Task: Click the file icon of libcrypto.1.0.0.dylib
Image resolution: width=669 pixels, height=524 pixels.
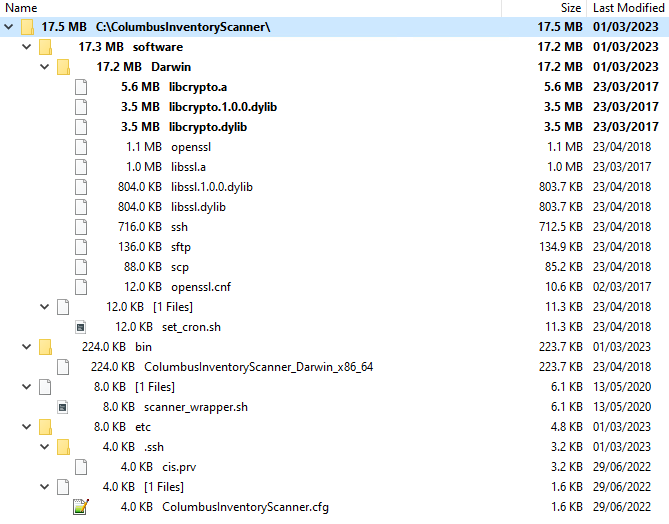Action: (x=81, y=107)
